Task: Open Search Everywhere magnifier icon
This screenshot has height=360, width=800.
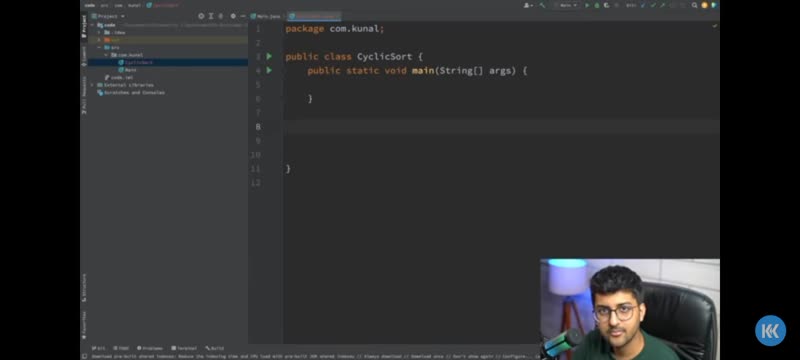Action: pos(694,5)
